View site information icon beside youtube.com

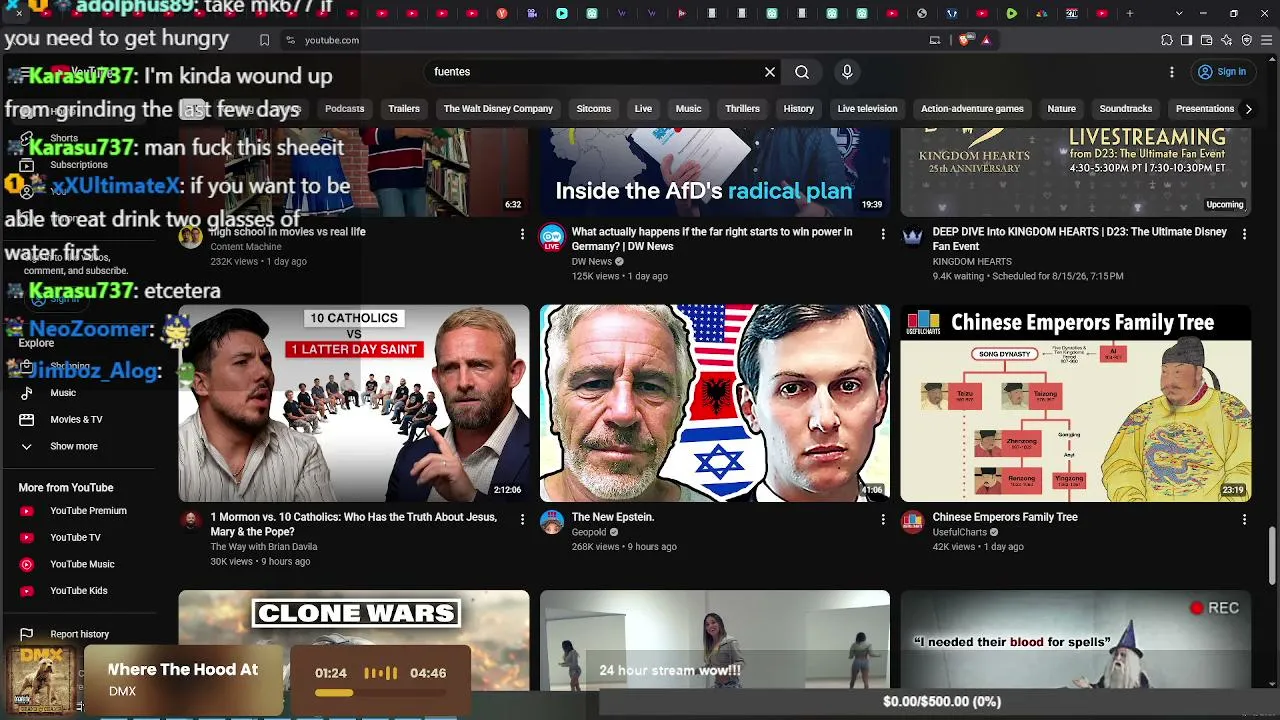coord(290,40)
